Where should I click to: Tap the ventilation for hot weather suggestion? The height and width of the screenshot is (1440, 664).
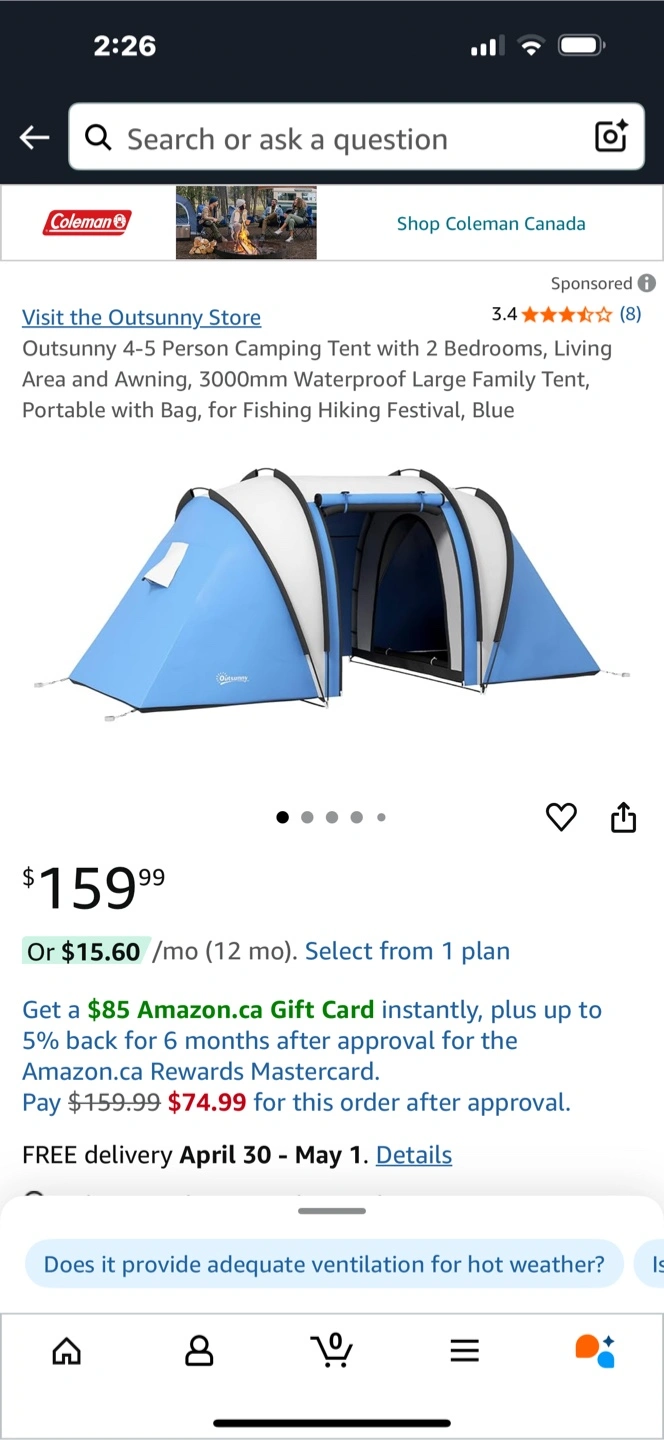(x=324, y=1264)
